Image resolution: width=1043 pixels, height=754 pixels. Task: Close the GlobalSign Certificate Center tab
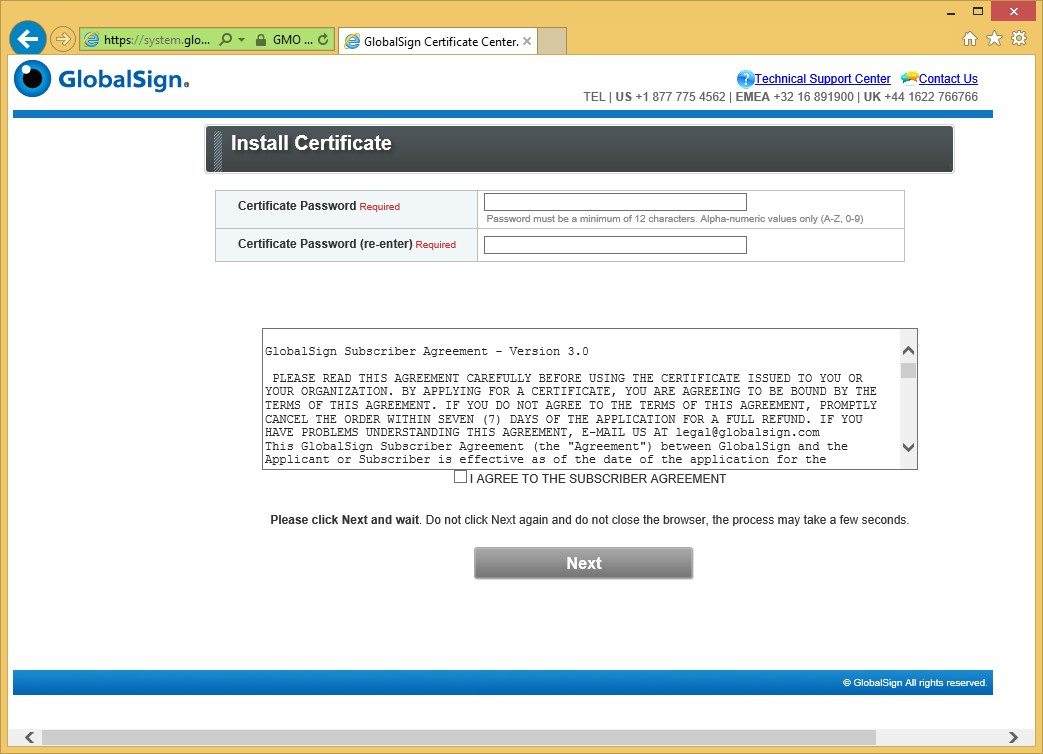click(x=527, y=41)
